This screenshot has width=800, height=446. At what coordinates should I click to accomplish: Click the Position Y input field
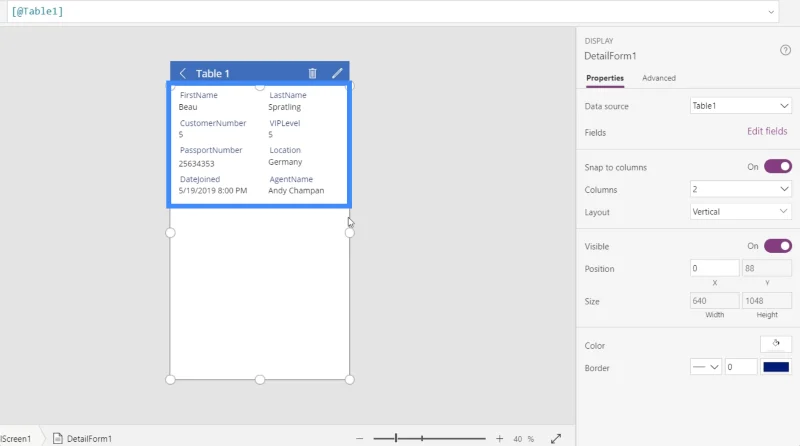point(766,268)
